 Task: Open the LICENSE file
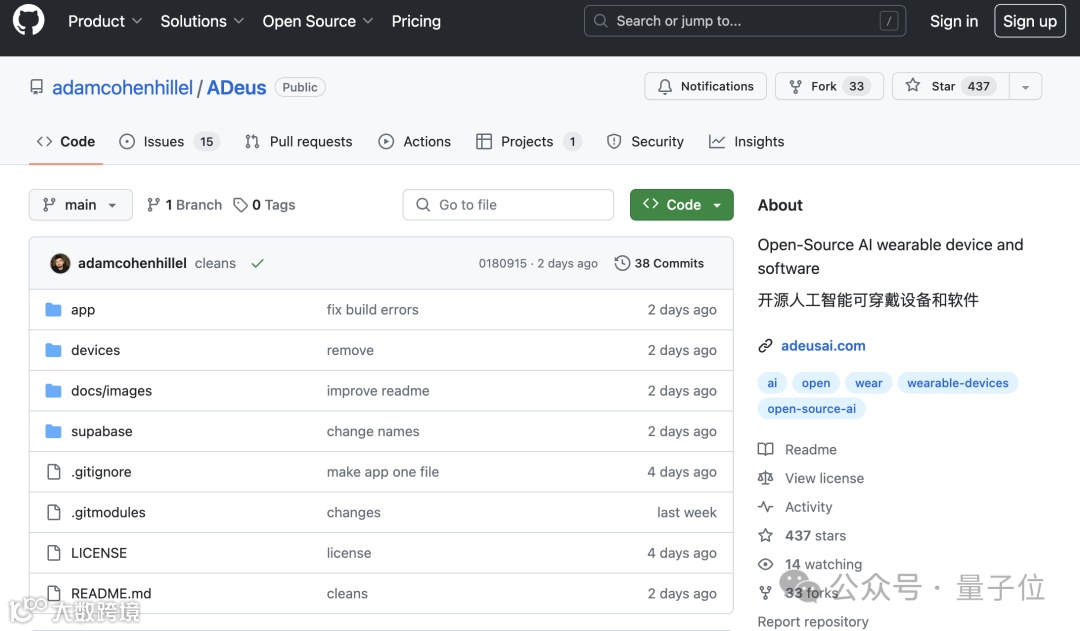point(98,553)
